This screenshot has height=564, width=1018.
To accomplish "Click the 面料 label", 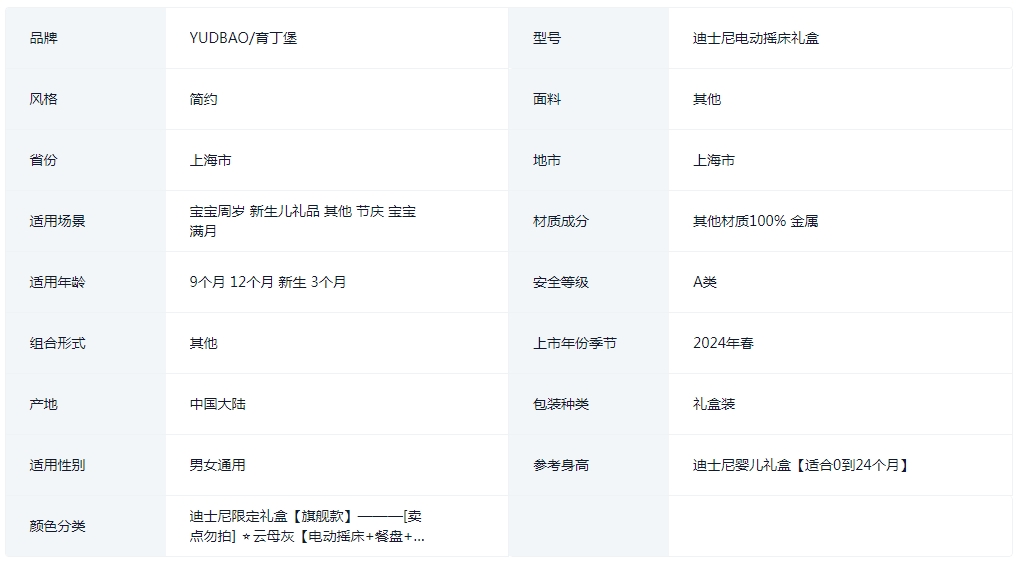I will (547, 99).
